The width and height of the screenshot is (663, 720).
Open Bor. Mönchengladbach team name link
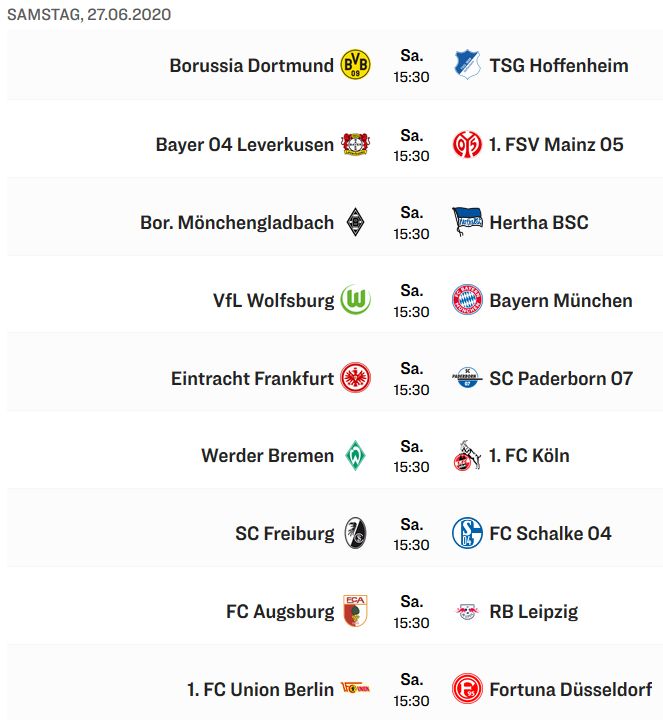click(237, 222)
